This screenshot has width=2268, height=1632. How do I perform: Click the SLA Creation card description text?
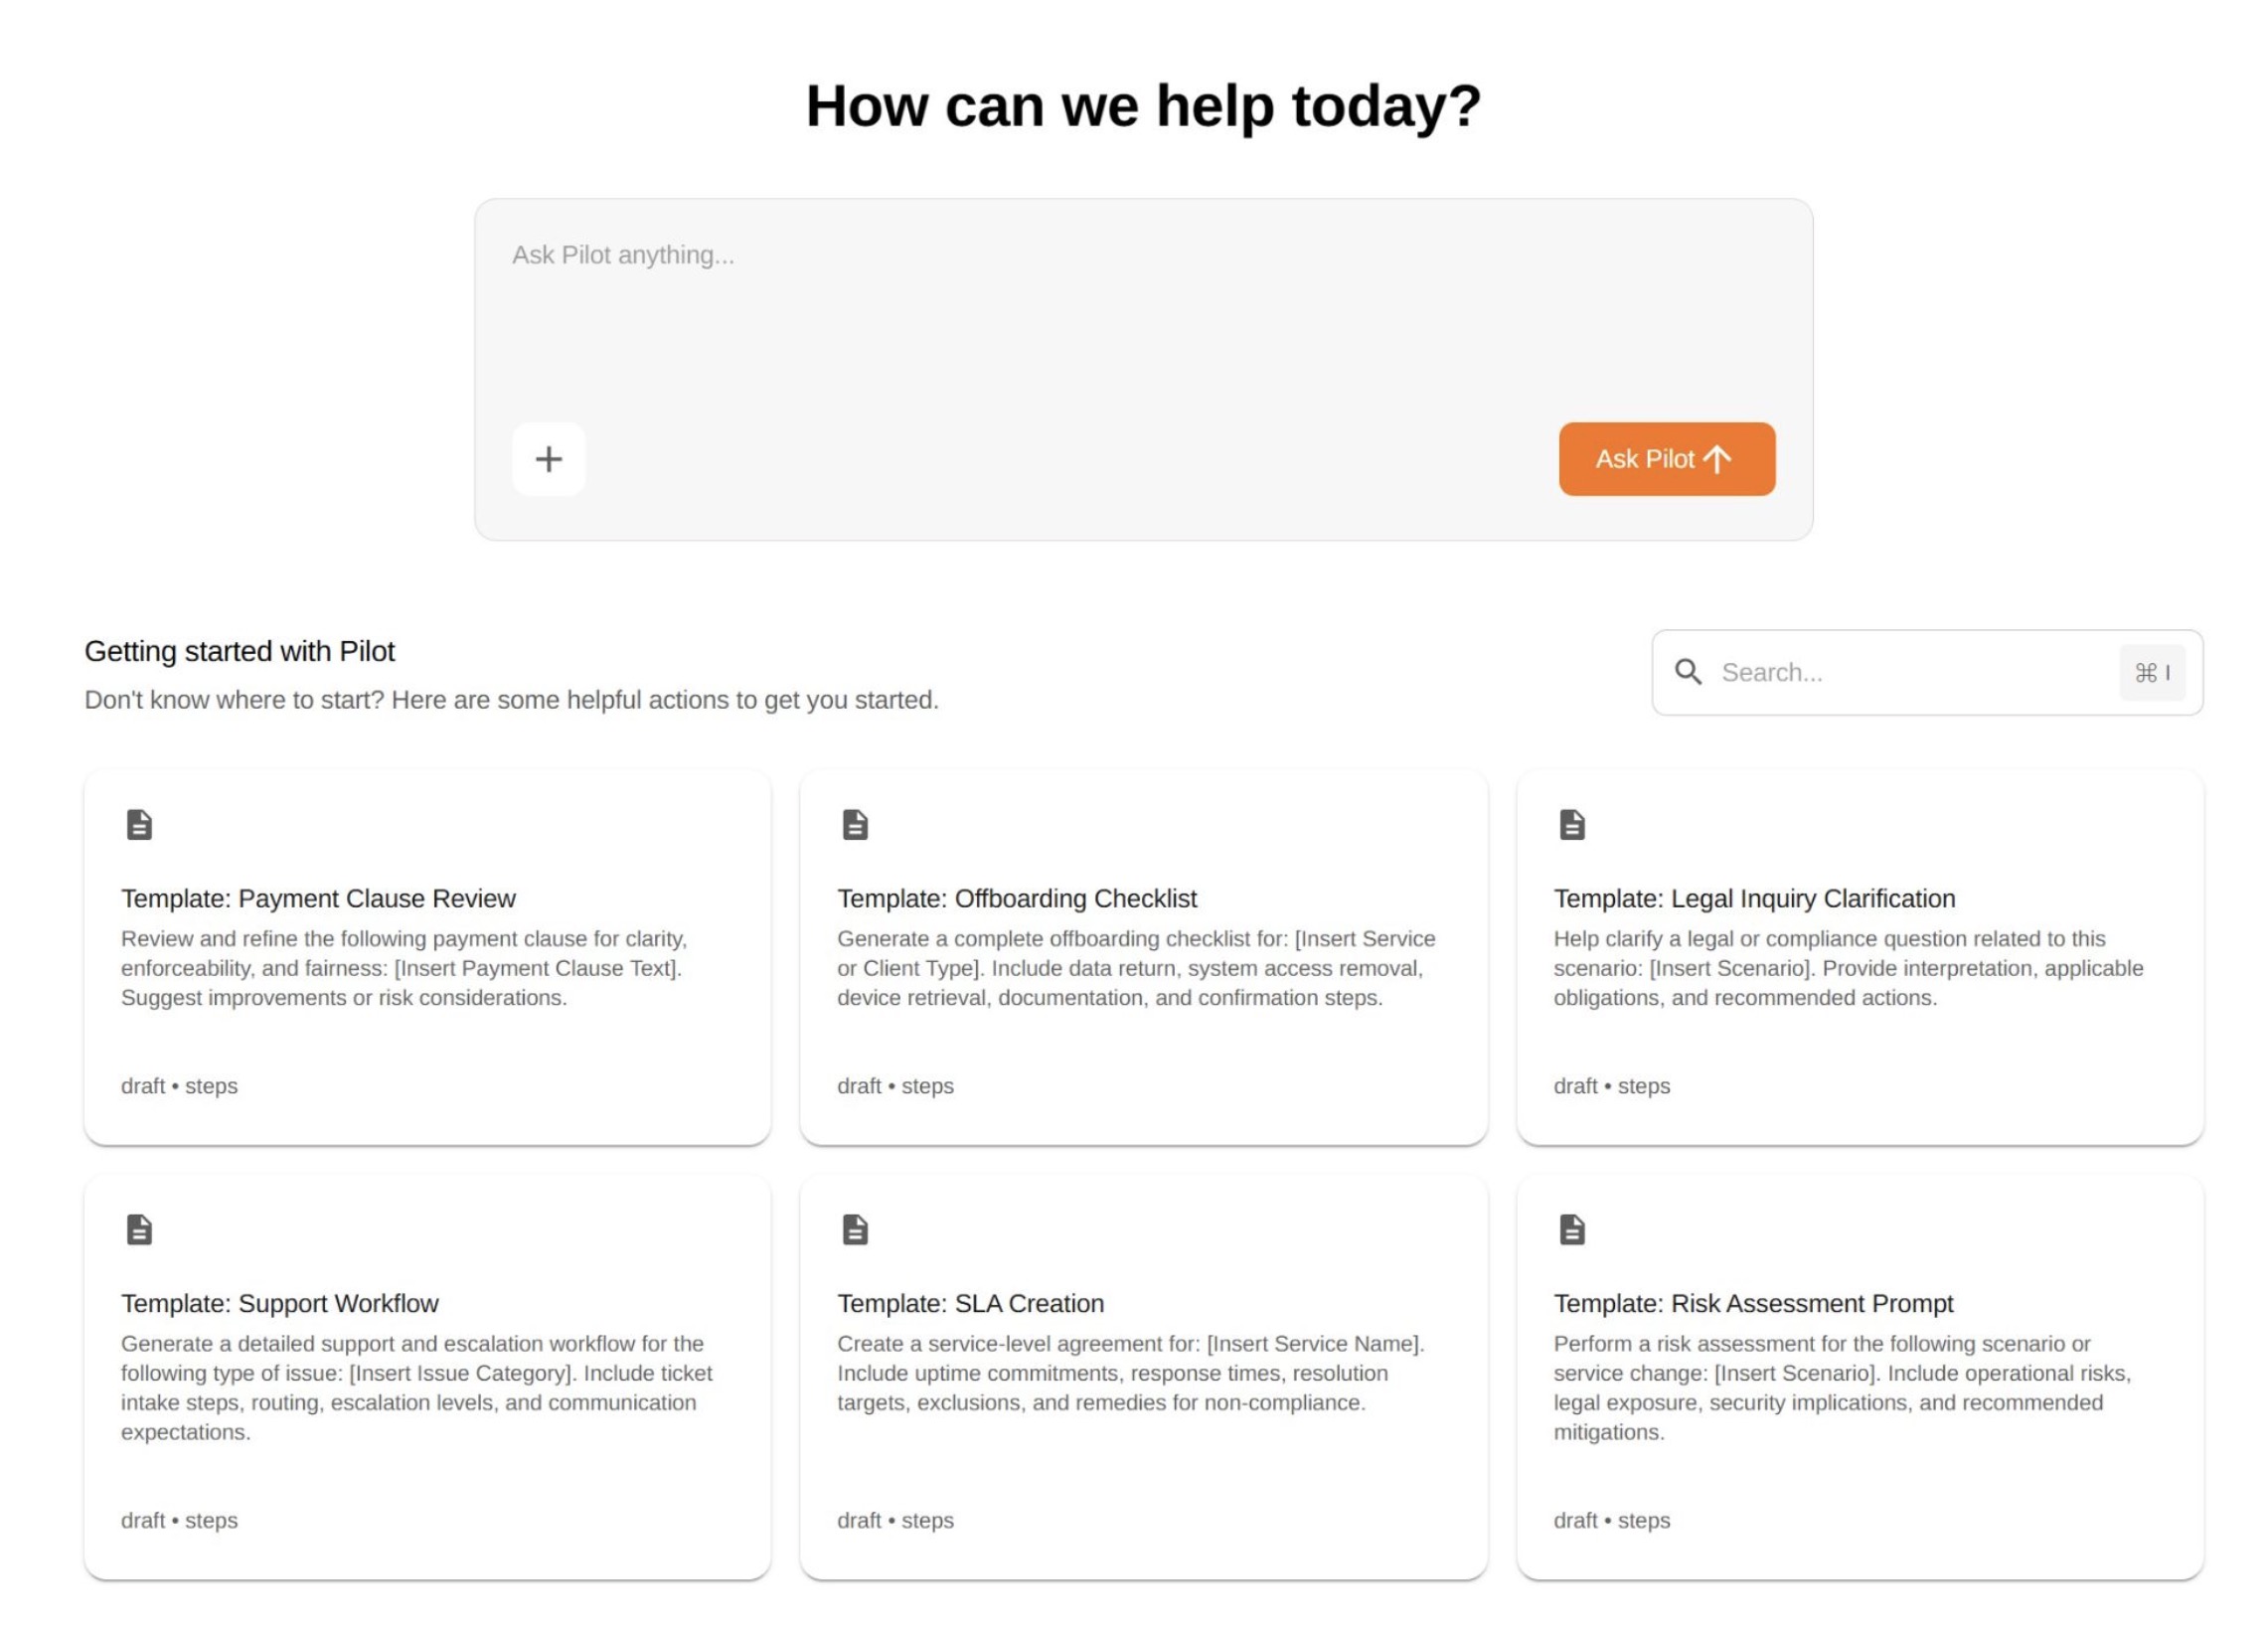(1130, 1372)
